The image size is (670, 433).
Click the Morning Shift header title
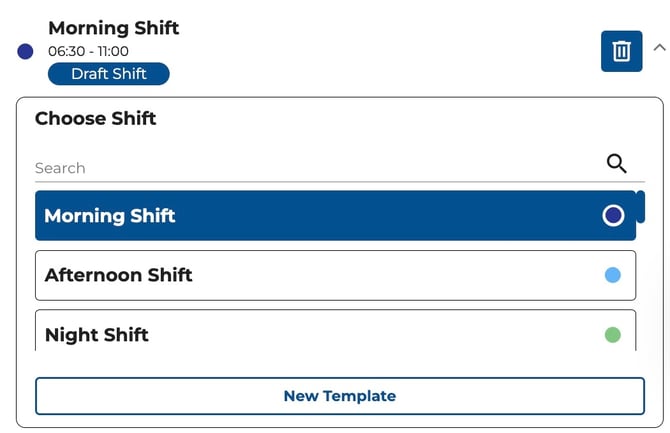[114, 28]
